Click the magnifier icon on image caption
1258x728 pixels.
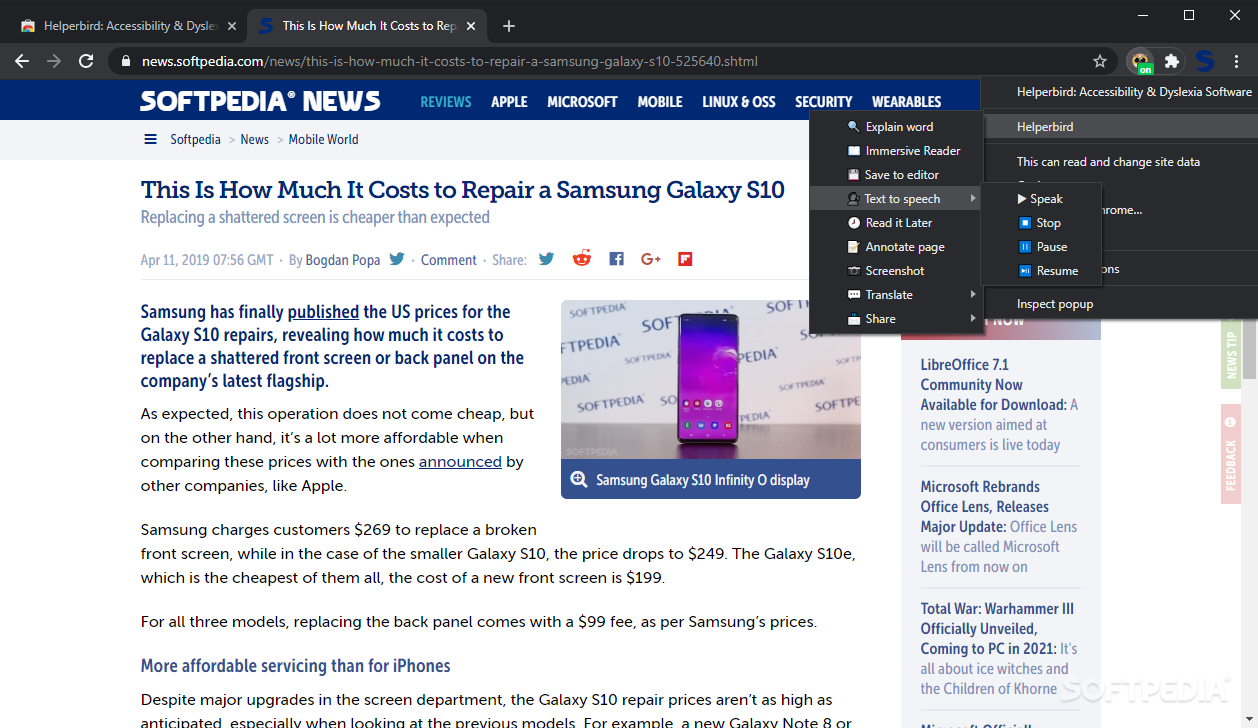click(x=578, y=479)
